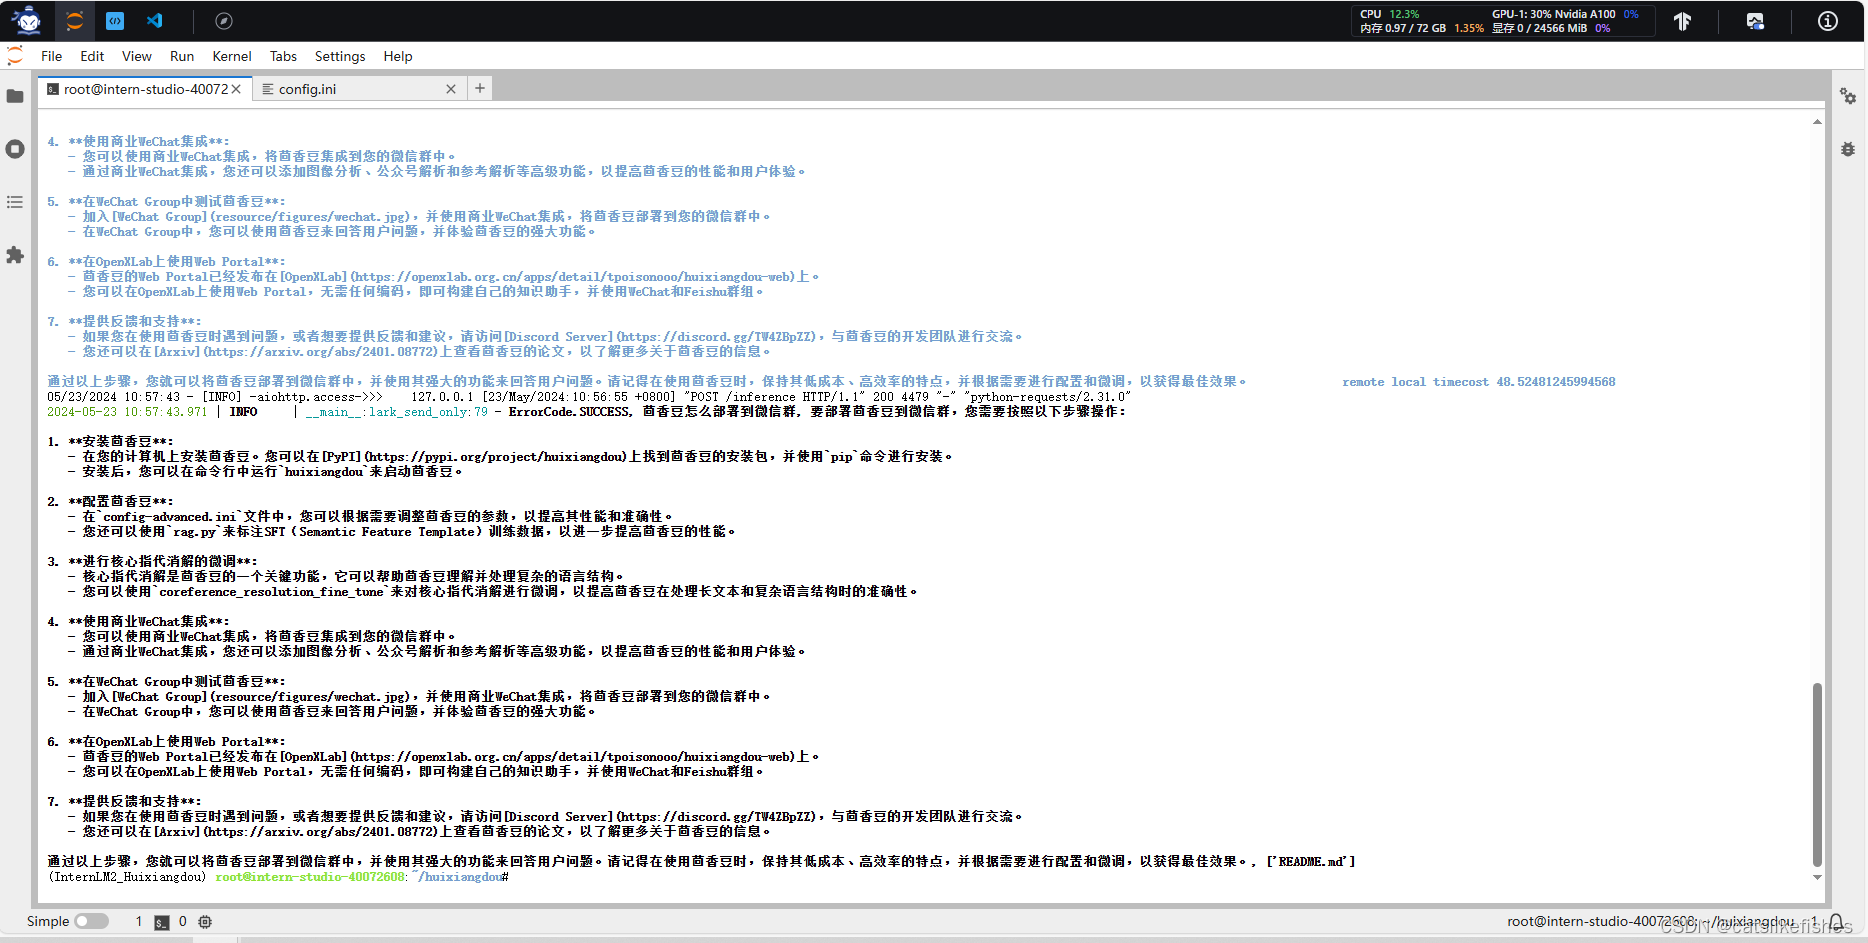The image size is (1868, 943).
Task: Toggle the Simple mode switch
Action: pos(91,921)
